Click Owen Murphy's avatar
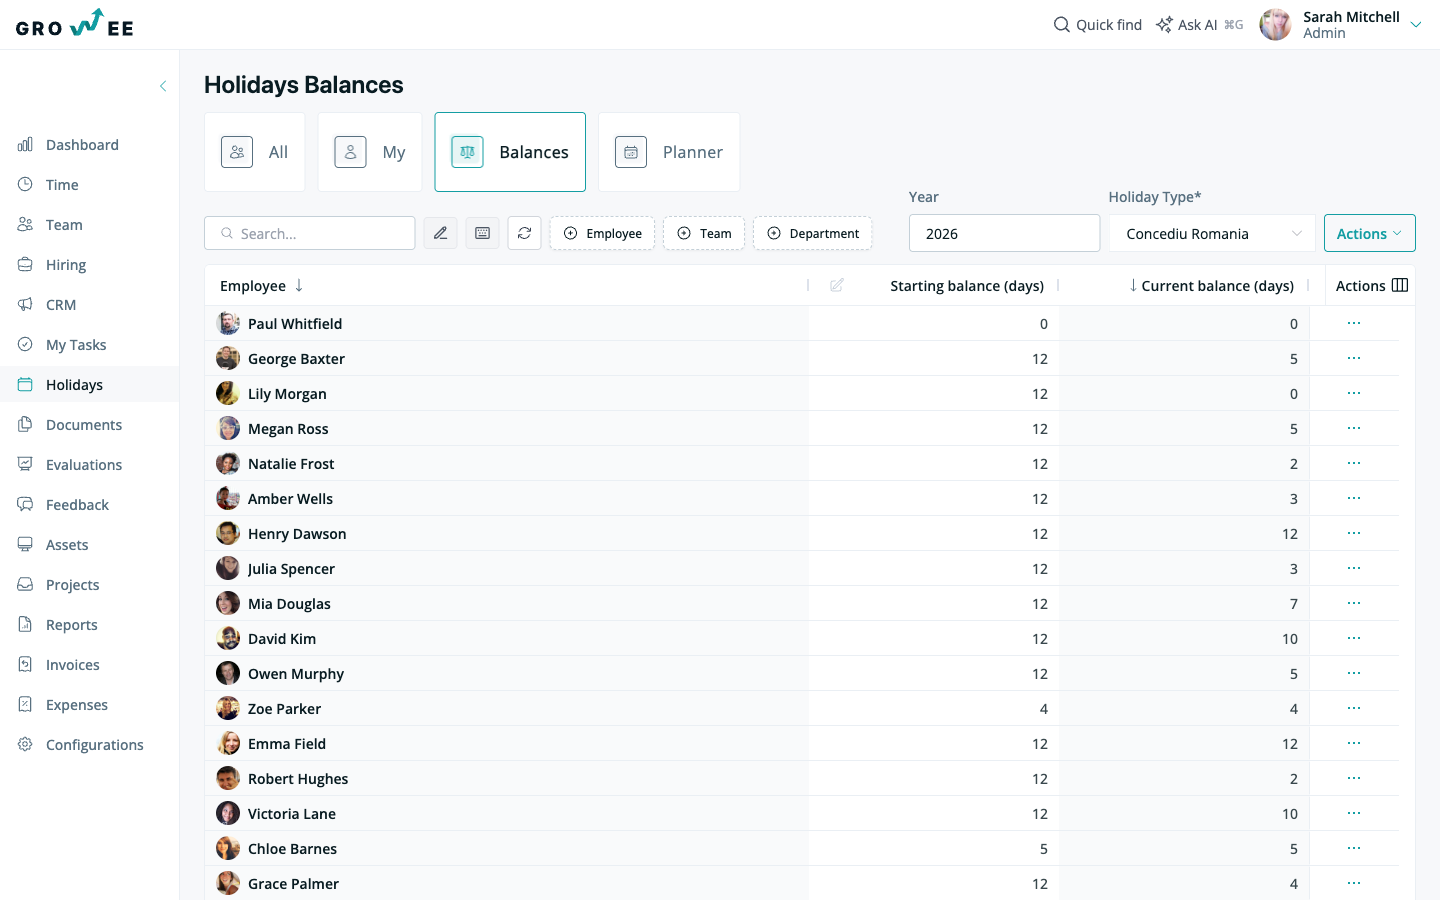 (228, 673)
